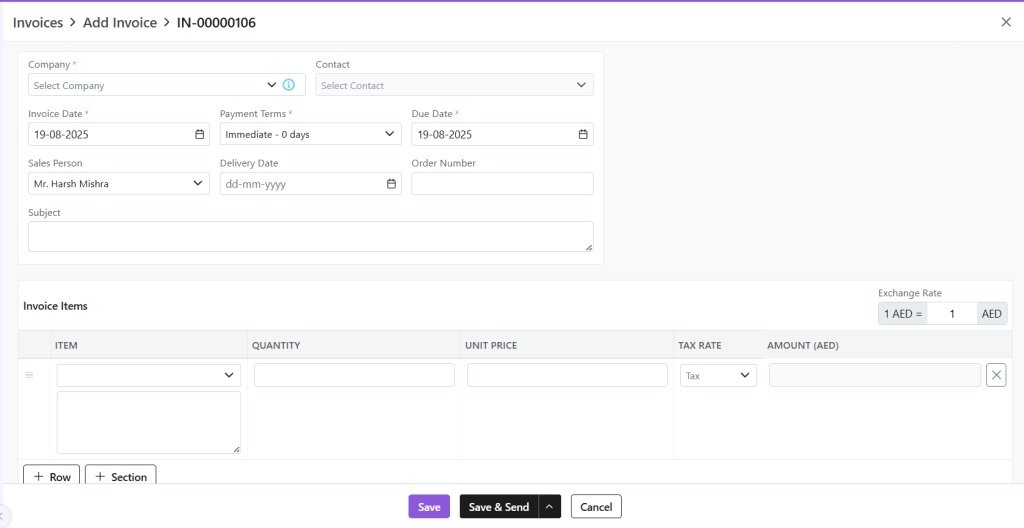The image size is (1024, 528).
Task: Remove the invoice item row
Action: [x=996, y=375]
